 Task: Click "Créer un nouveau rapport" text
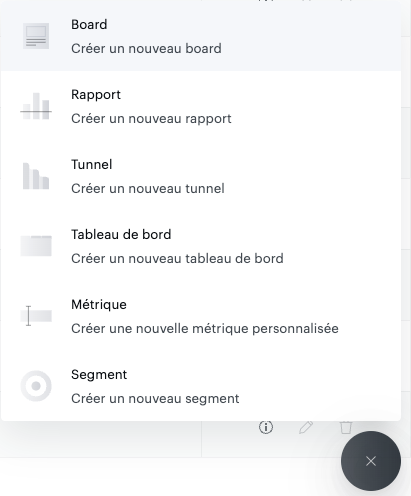[151, 119]
